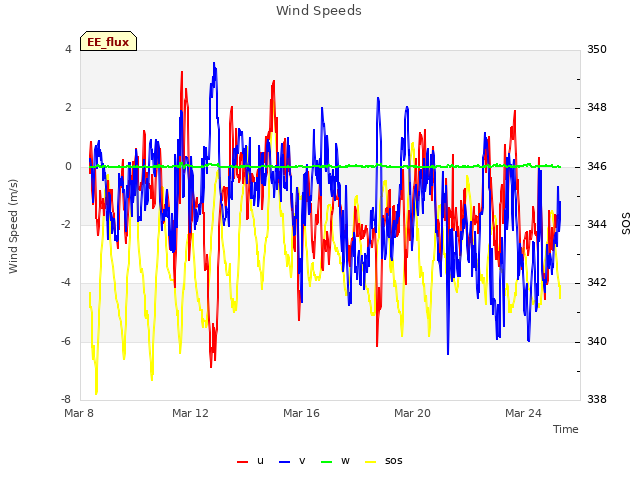
Task: Toggle the w series legend entry
Action: (x=336, y=461)
